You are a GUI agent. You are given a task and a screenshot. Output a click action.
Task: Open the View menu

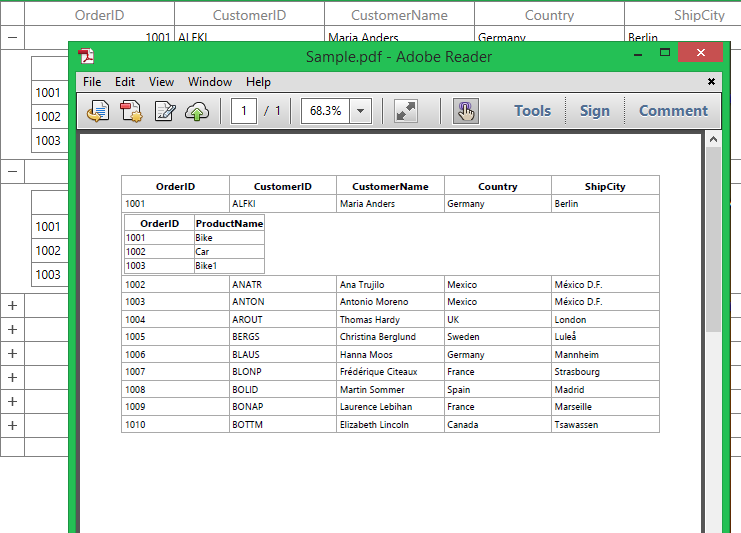161,82
